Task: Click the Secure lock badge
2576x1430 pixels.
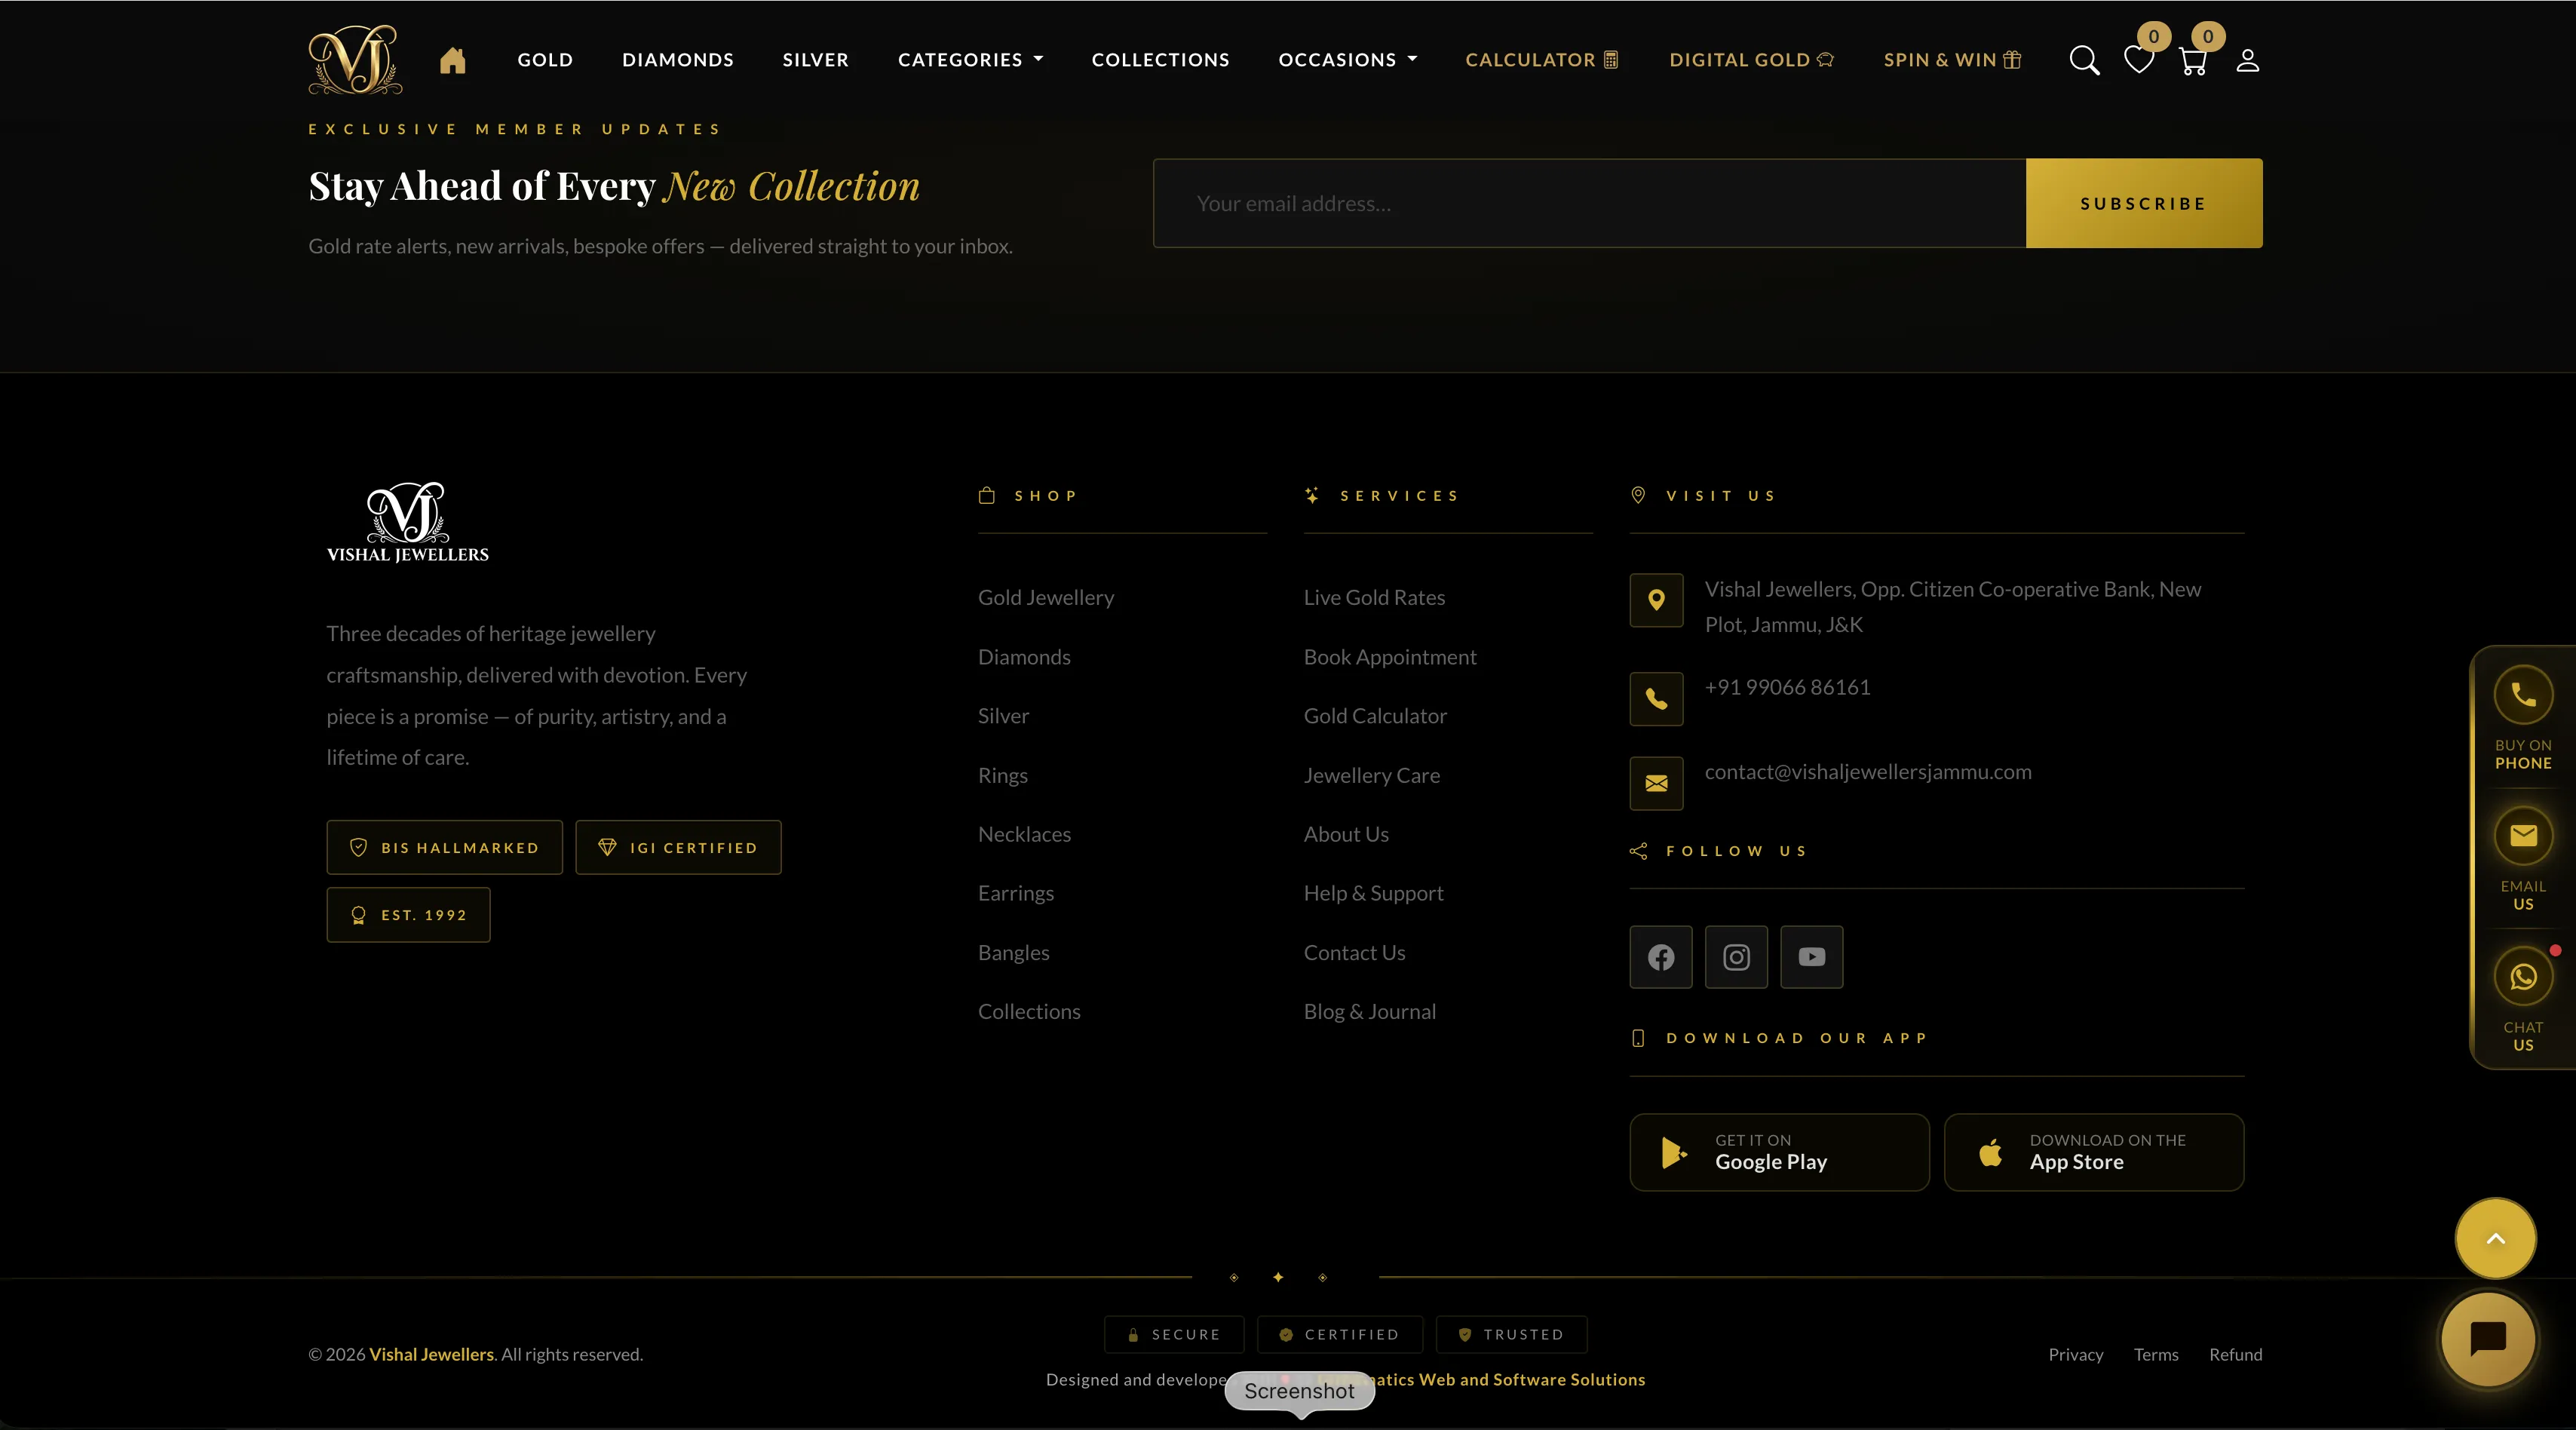Action: [x=1174, y=1335]
